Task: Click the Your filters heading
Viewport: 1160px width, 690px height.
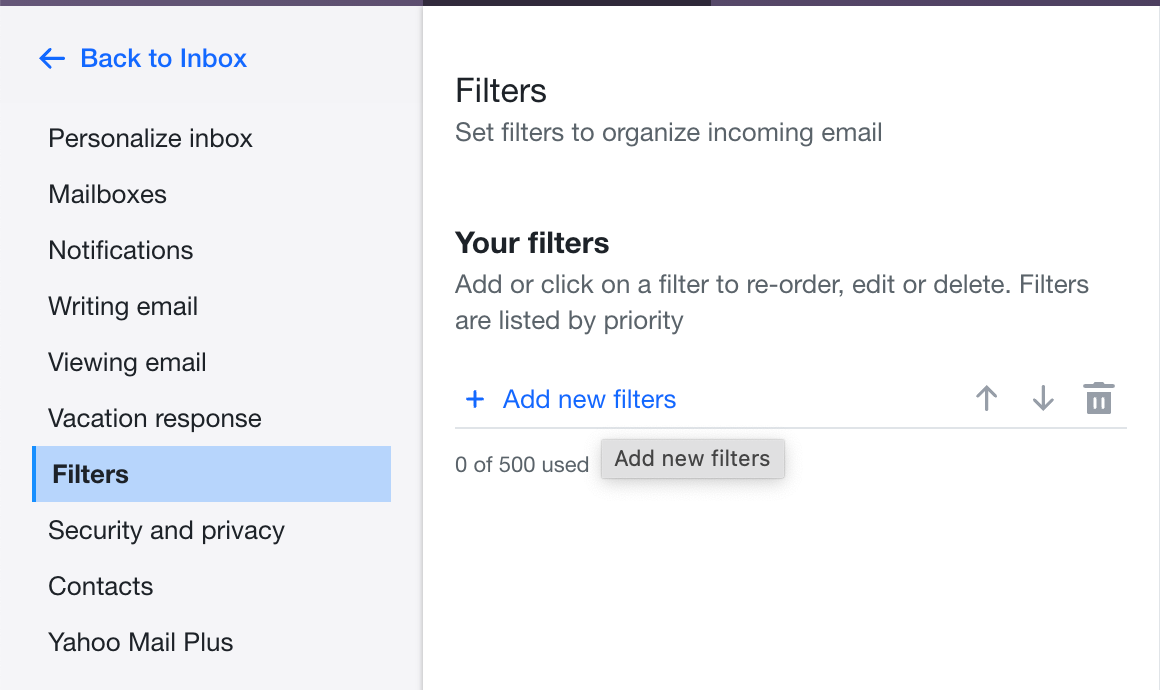Action: coord(532,242)
